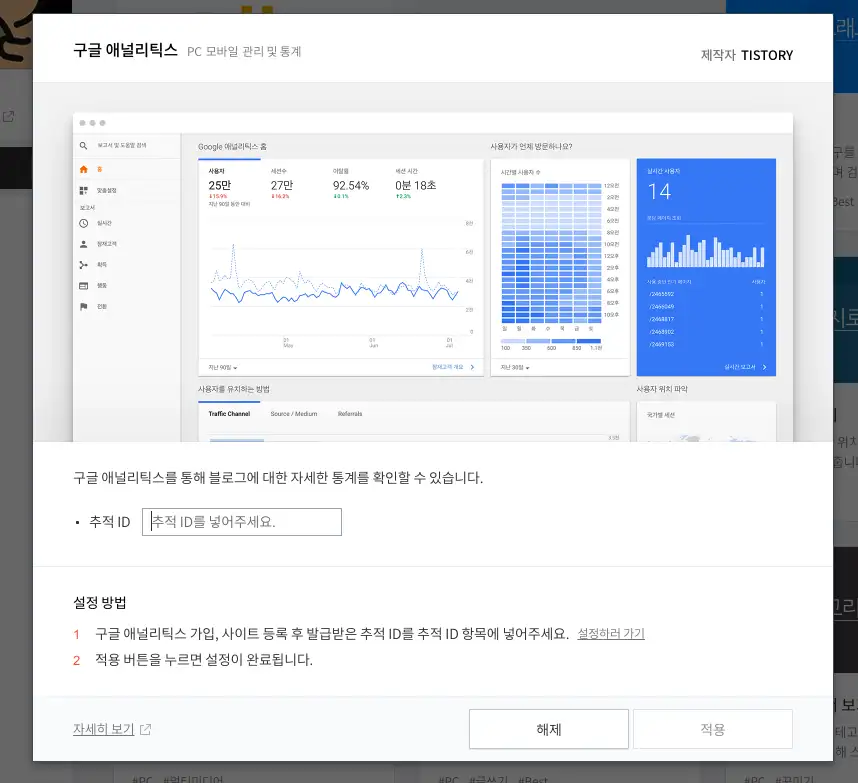Click the 제작자 TISTORY label
Image resolution: width=858 pixels, height=783 pixels.
tap(747, 55)
